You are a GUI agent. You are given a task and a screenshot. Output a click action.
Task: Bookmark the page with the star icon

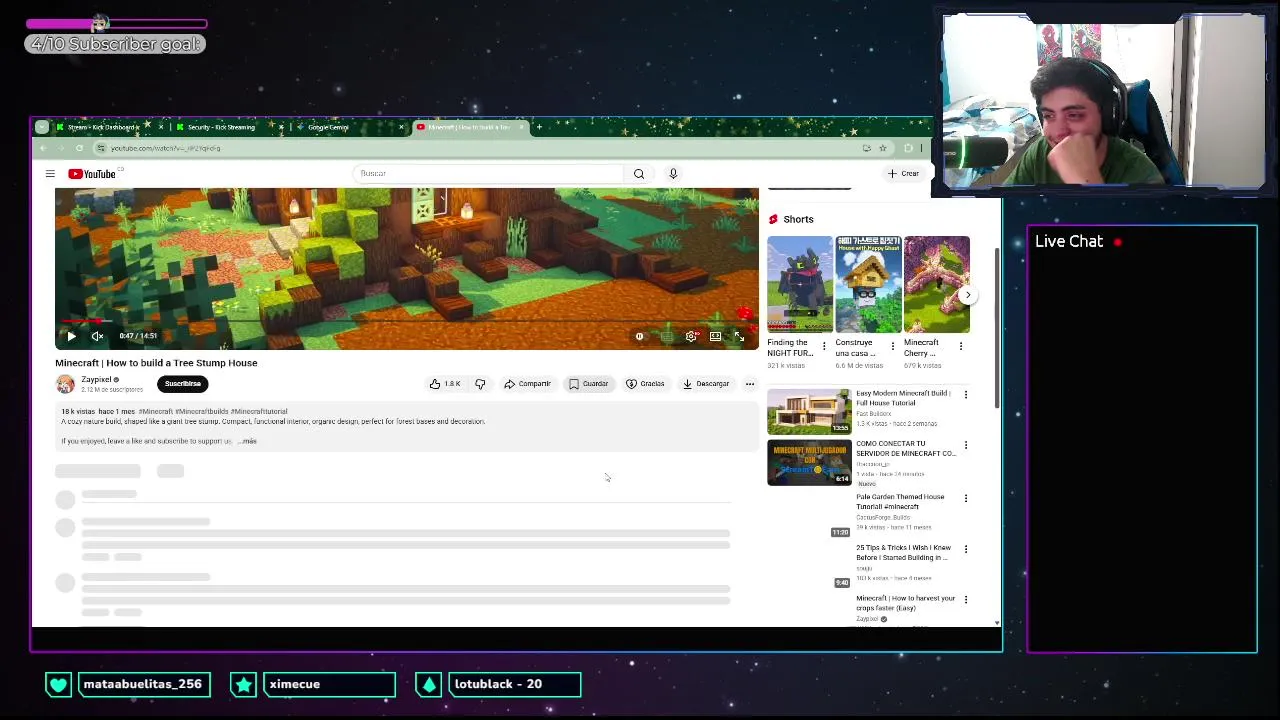(x=882, y=148)
